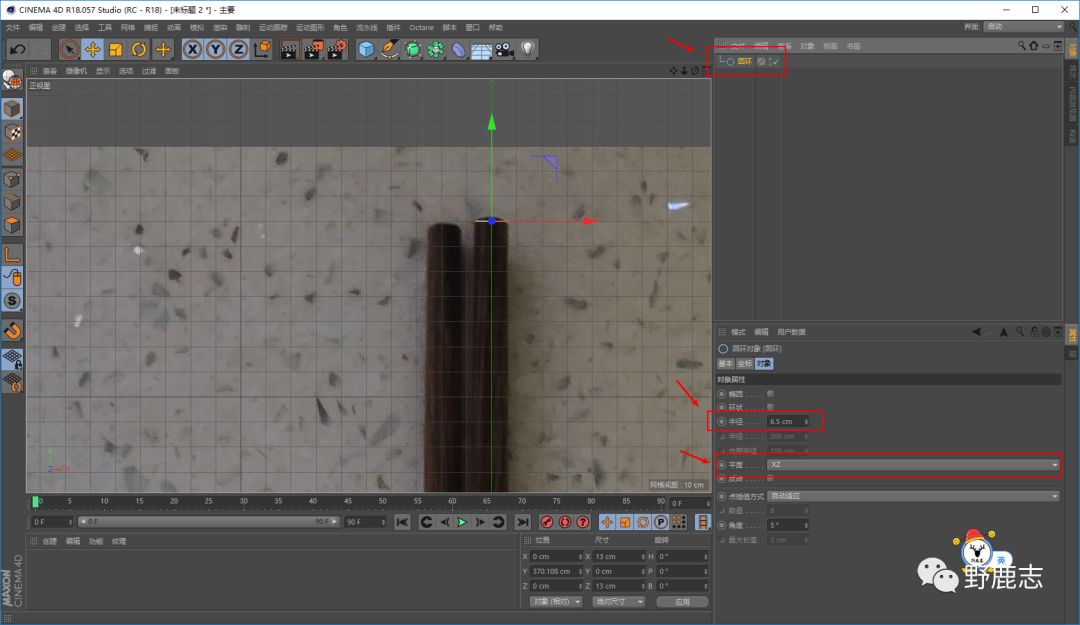Open the 对象 (相对) coordinate mode dropdown
Viewport: 1080px width, 625px height.
point(555,602)
